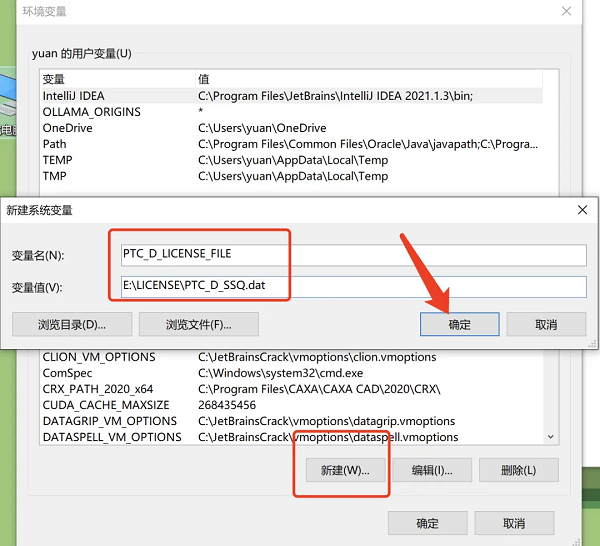Click the 编辑(I)... button
The image size is (600, 546).
432,470
